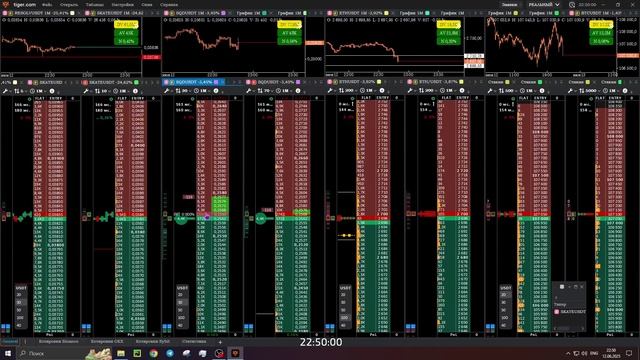The width and height of the screenshot is (640, 360).
Task: Open the Файл menu
Action: tap(47, 4)
